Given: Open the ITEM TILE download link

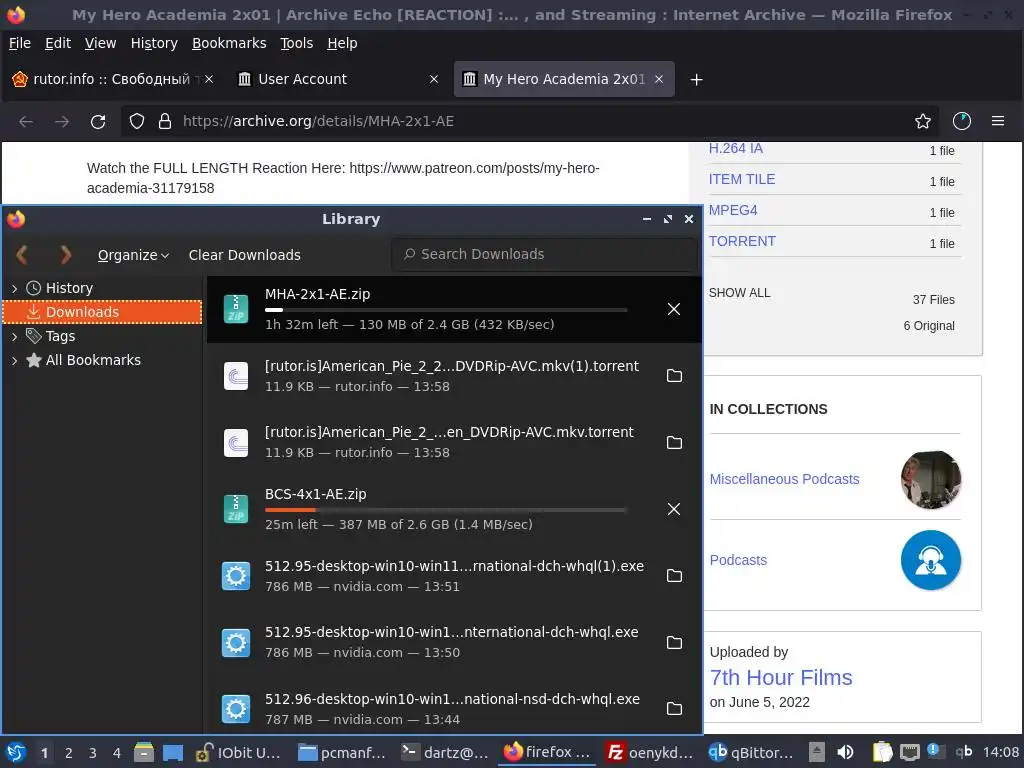Looking at the screenshot, I should tap(742, 180).
